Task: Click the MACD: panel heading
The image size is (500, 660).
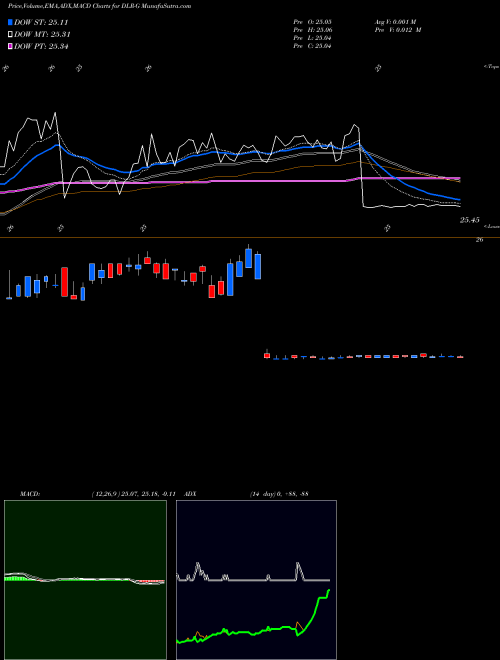Action: click(29, 494)
